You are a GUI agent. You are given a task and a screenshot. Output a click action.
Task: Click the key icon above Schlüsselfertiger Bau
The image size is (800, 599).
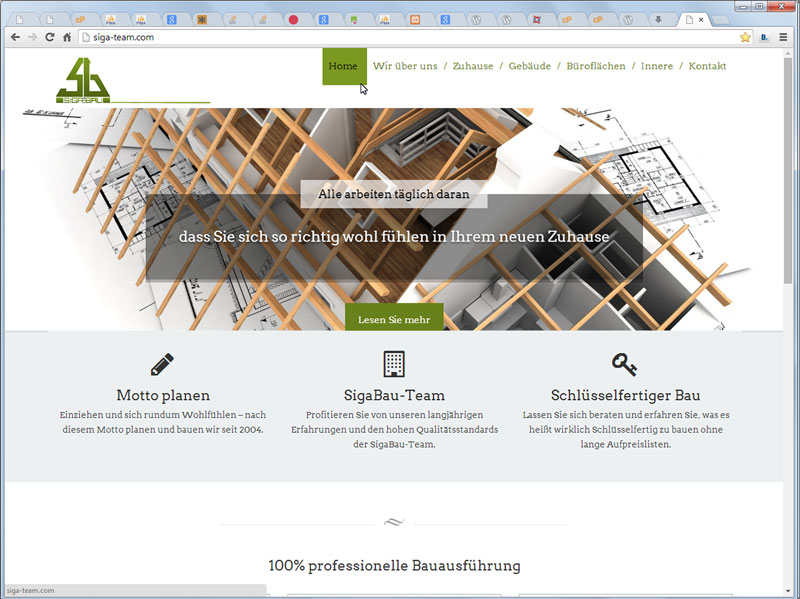[x=624, y=364]
